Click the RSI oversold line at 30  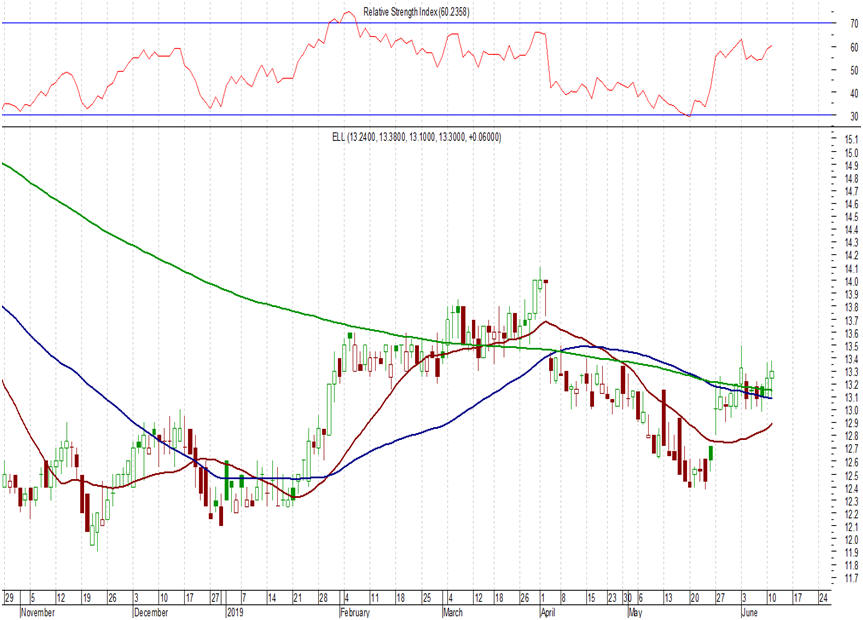200,114
